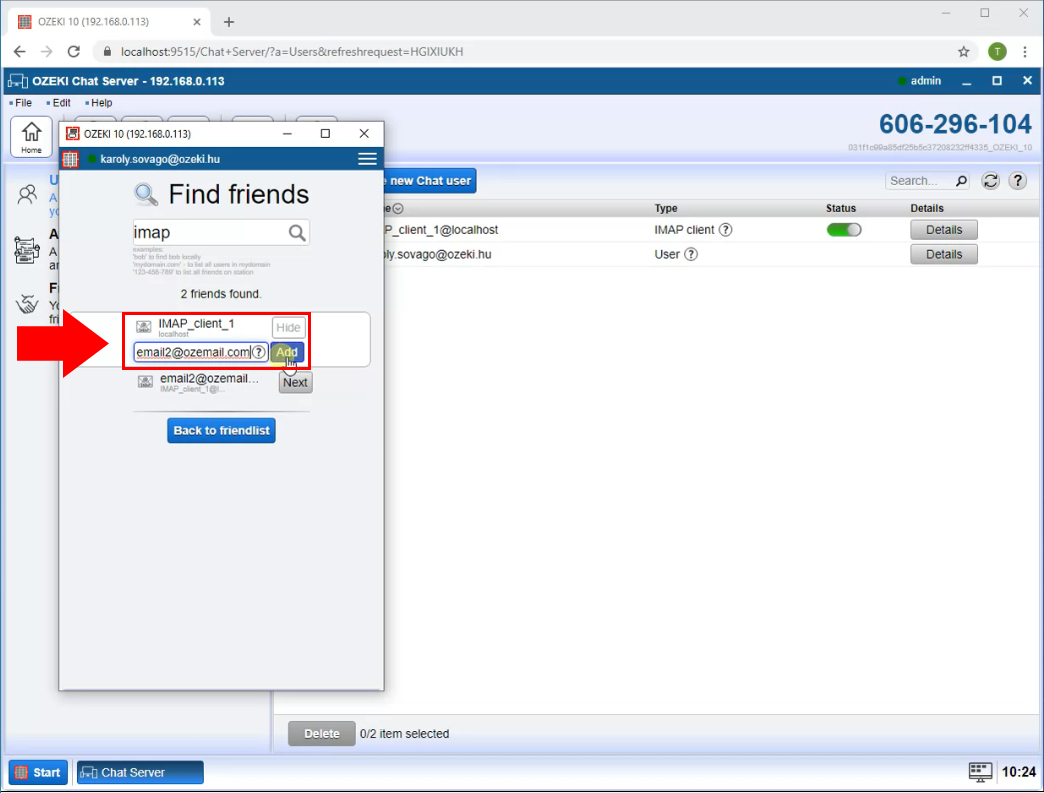Click the grid icon beside karoly.sovago@ozeki.hu
The height and width of the screenshot is (793, 1044).
pyautogui.click(x=70, y=158)
